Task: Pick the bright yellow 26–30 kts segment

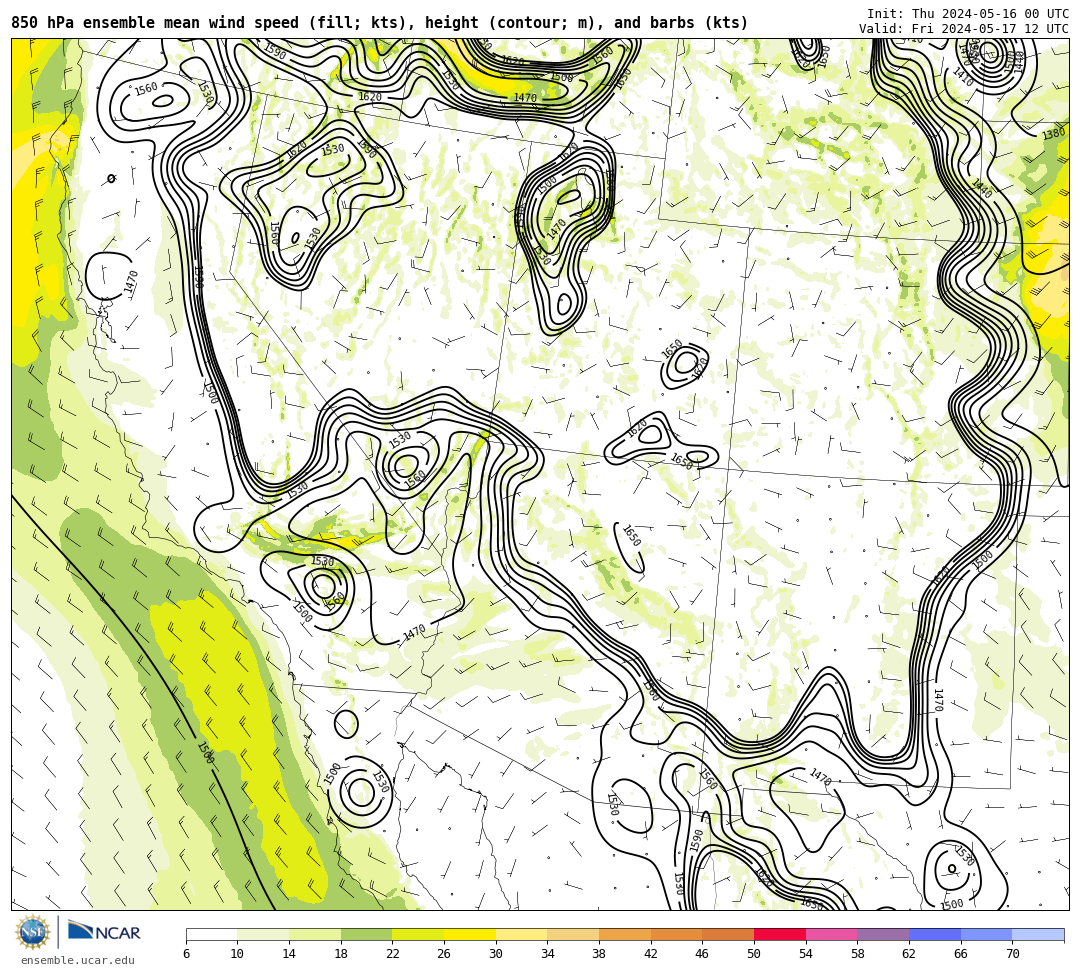Action: 470,934
